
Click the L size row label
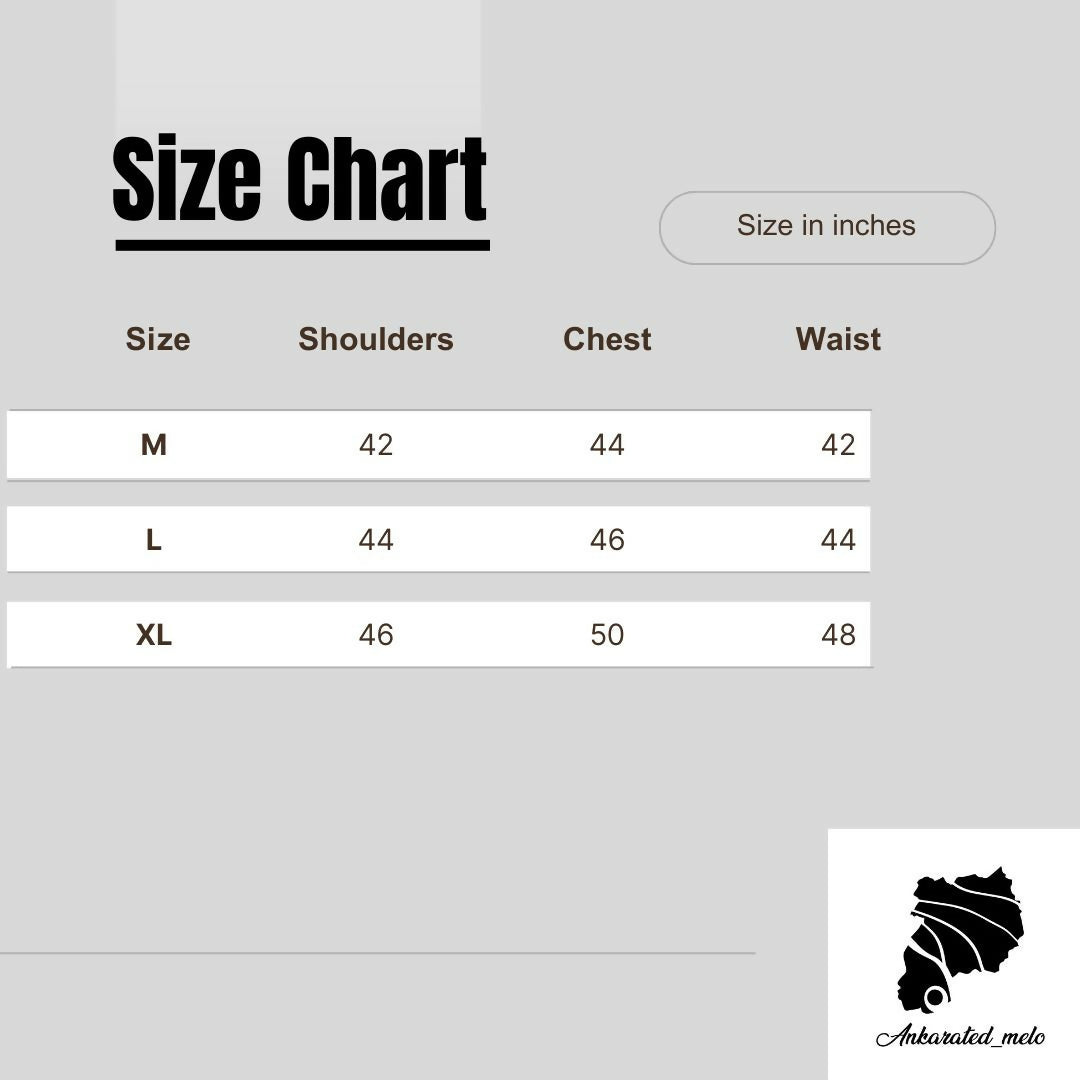[x=153, y=540]
